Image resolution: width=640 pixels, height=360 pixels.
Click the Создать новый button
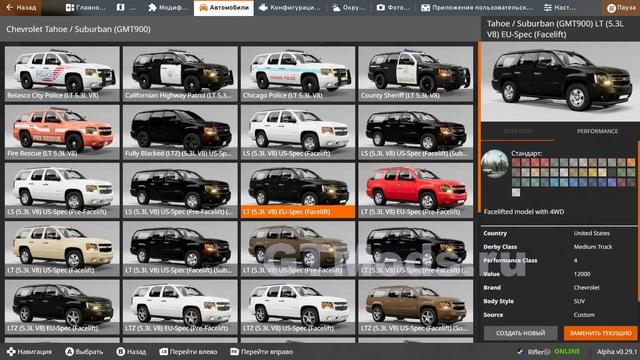tap(520, 333)
